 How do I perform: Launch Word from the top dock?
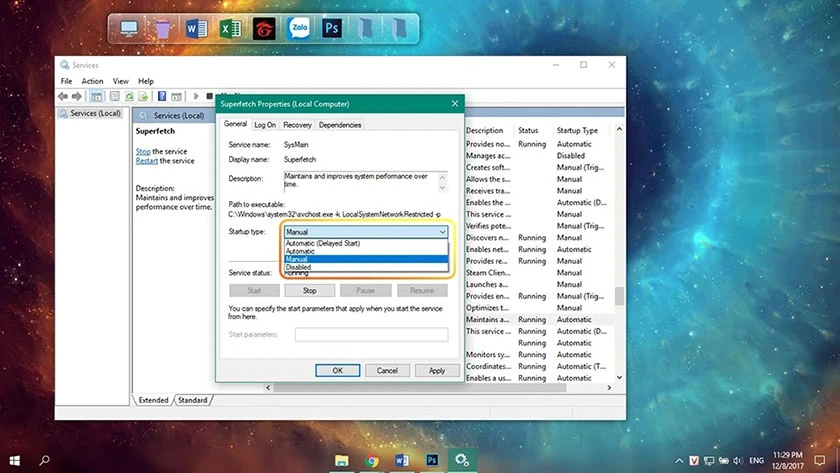(196, 28)
